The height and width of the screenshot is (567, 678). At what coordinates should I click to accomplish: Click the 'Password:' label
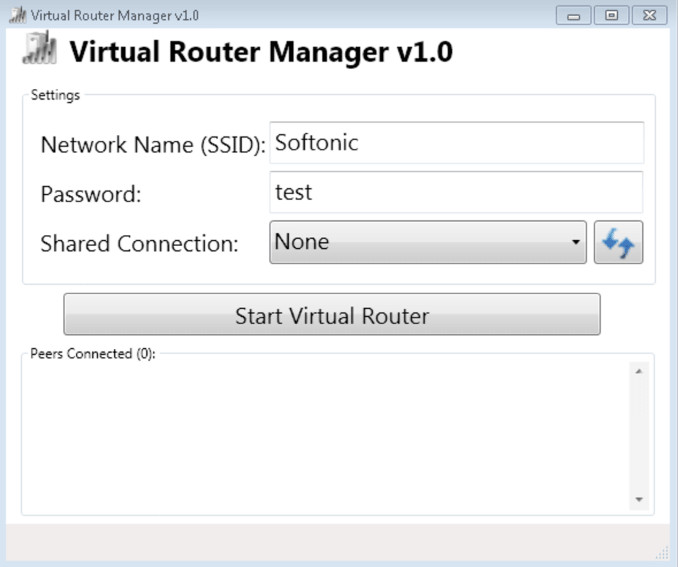click(x=91, y=194)
